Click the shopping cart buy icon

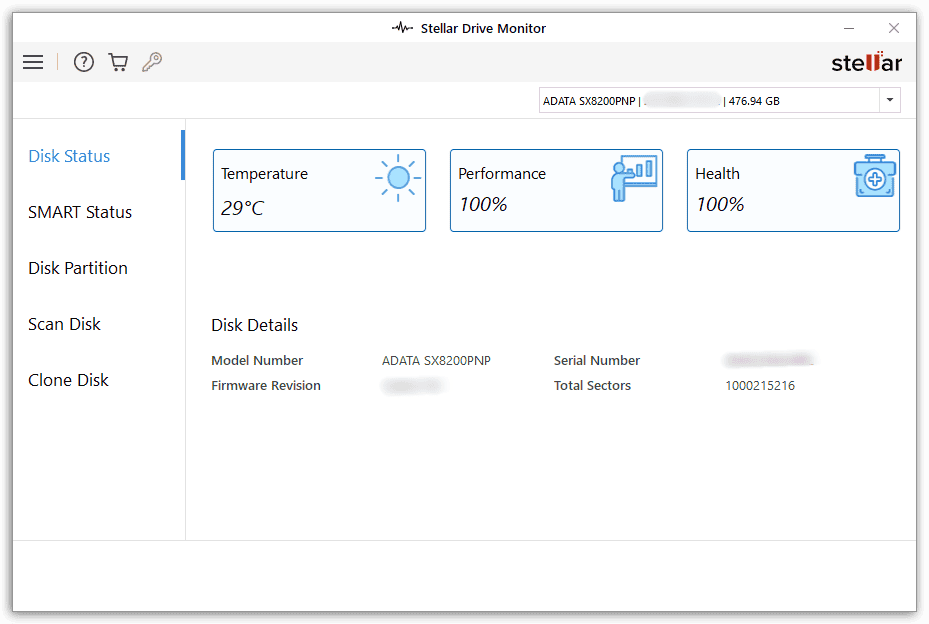pos(118,62)
